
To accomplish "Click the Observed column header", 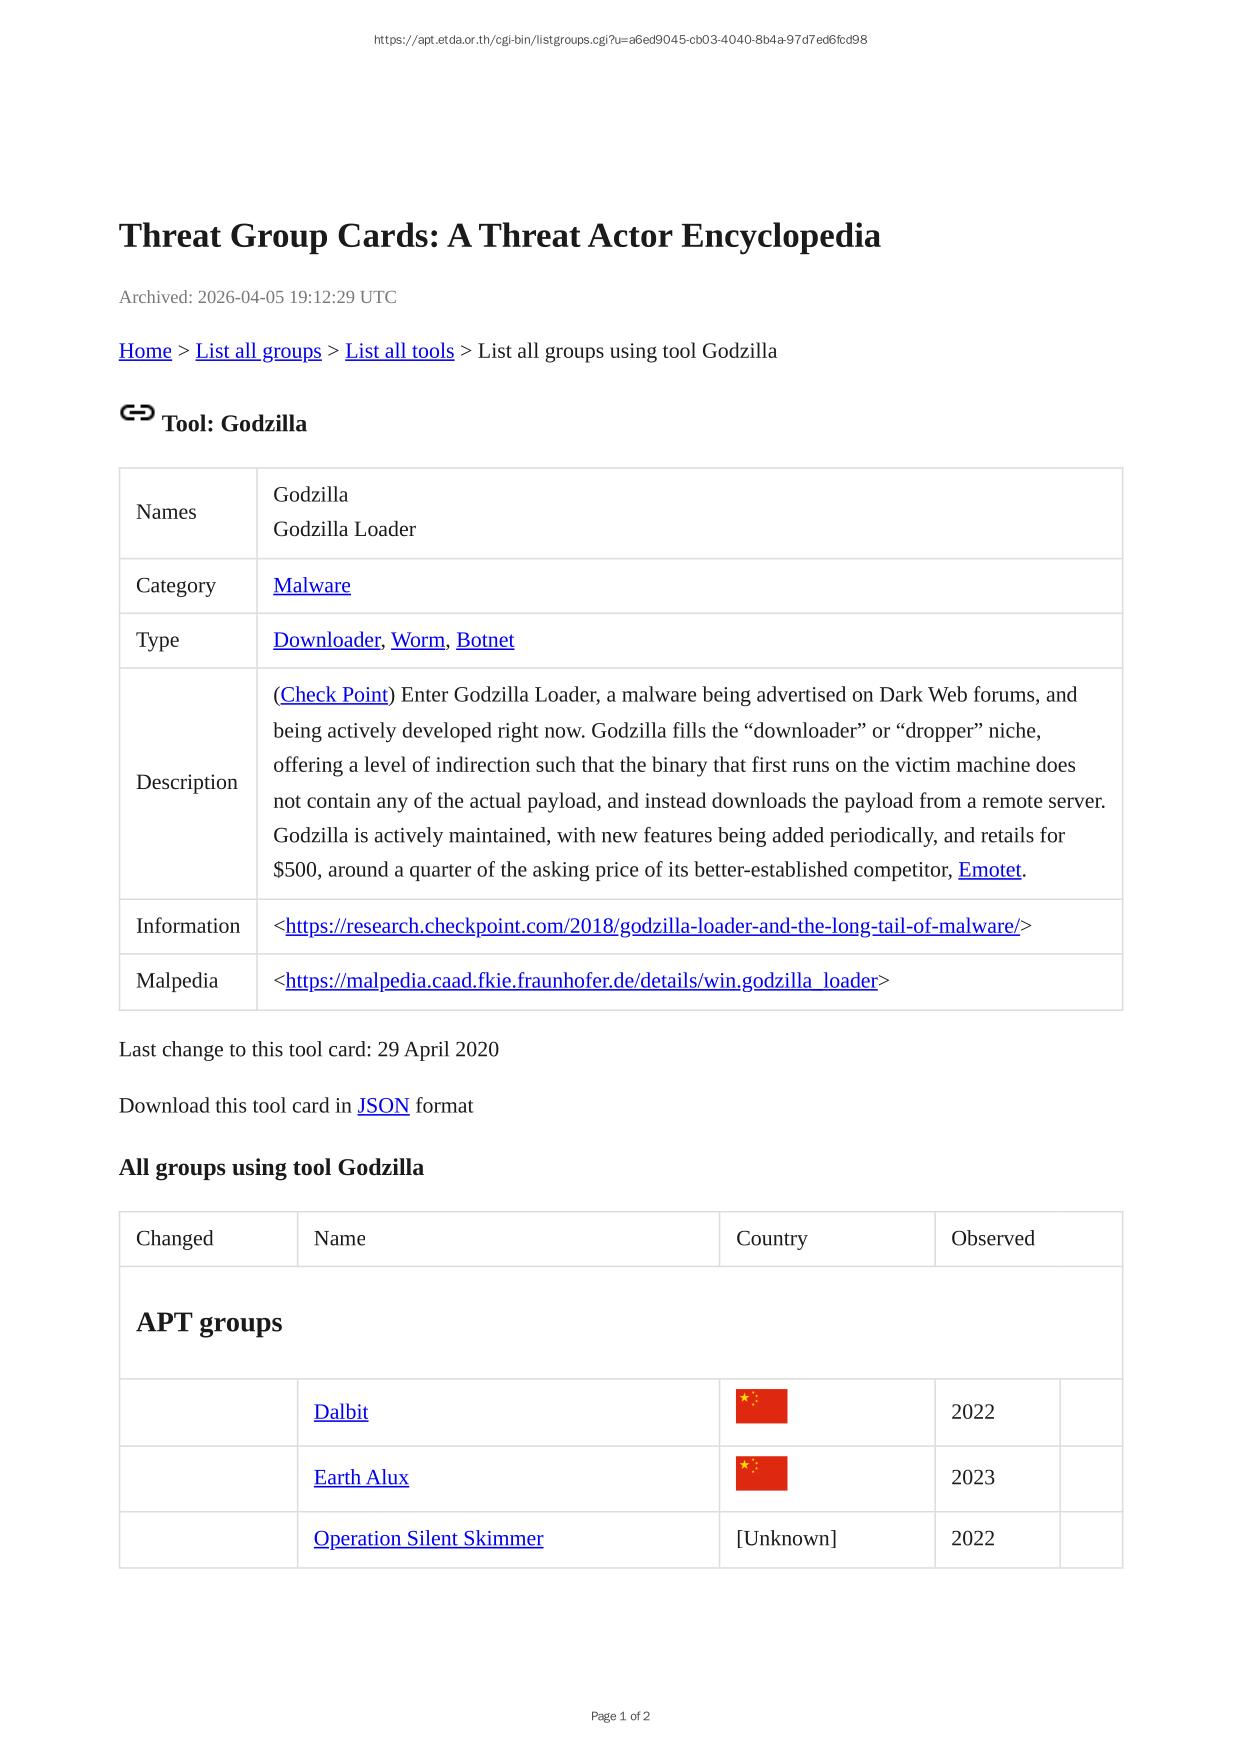I will [992, 1239].
